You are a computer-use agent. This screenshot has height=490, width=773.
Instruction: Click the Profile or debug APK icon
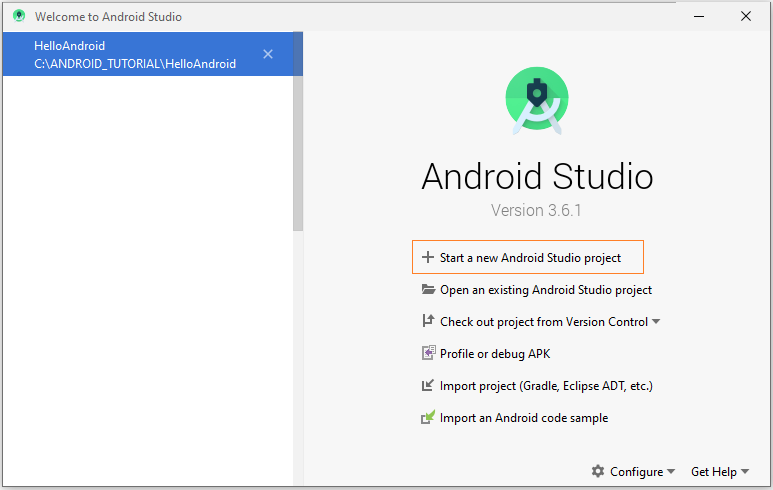tap(428, 353)
